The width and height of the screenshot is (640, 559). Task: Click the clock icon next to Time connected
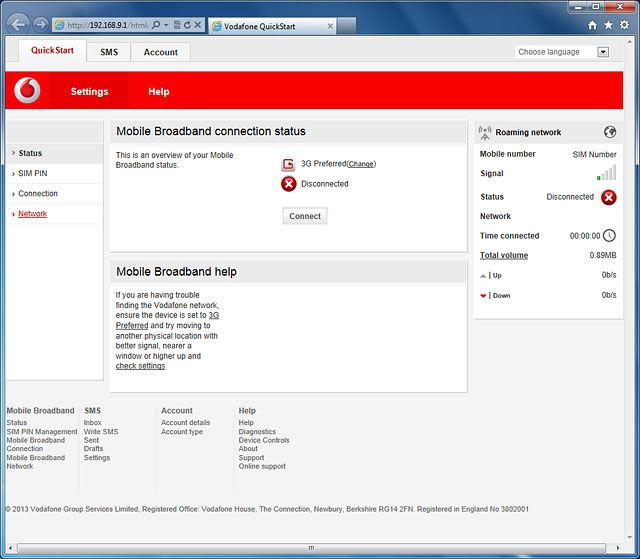609,236
